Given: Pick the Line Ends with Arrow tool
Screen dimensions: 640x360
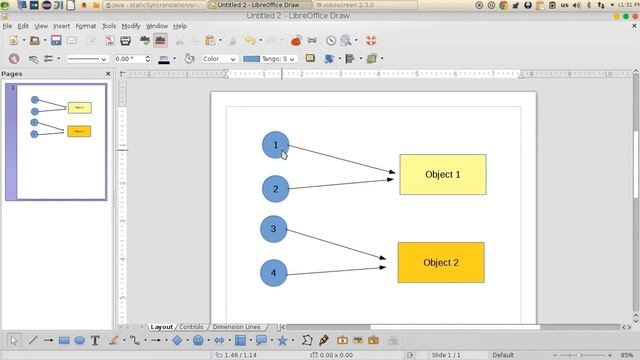Looking at the screenshot, I should coord(49,340).
